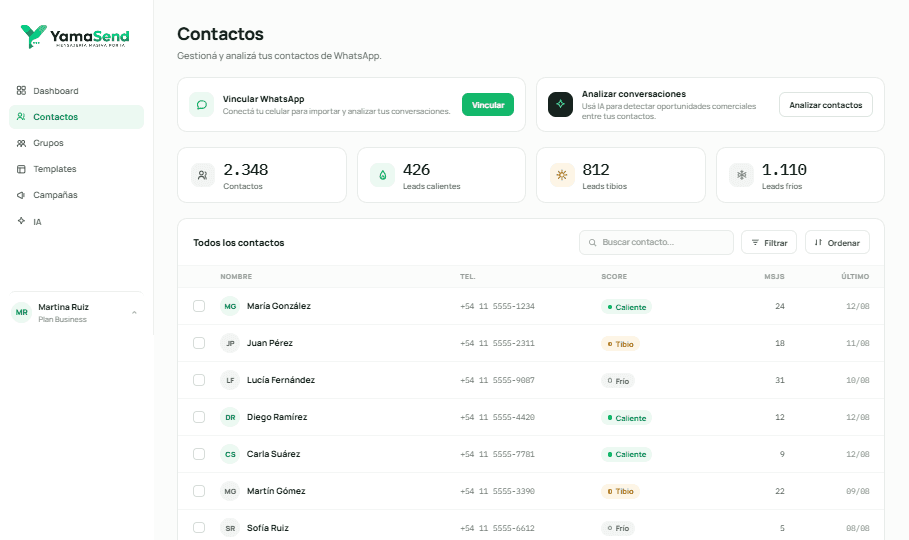Image resolution: width=909 pixels, height=540 pixels.
Task: Click the contacts icon in 2.348 card
Action: 202,175
